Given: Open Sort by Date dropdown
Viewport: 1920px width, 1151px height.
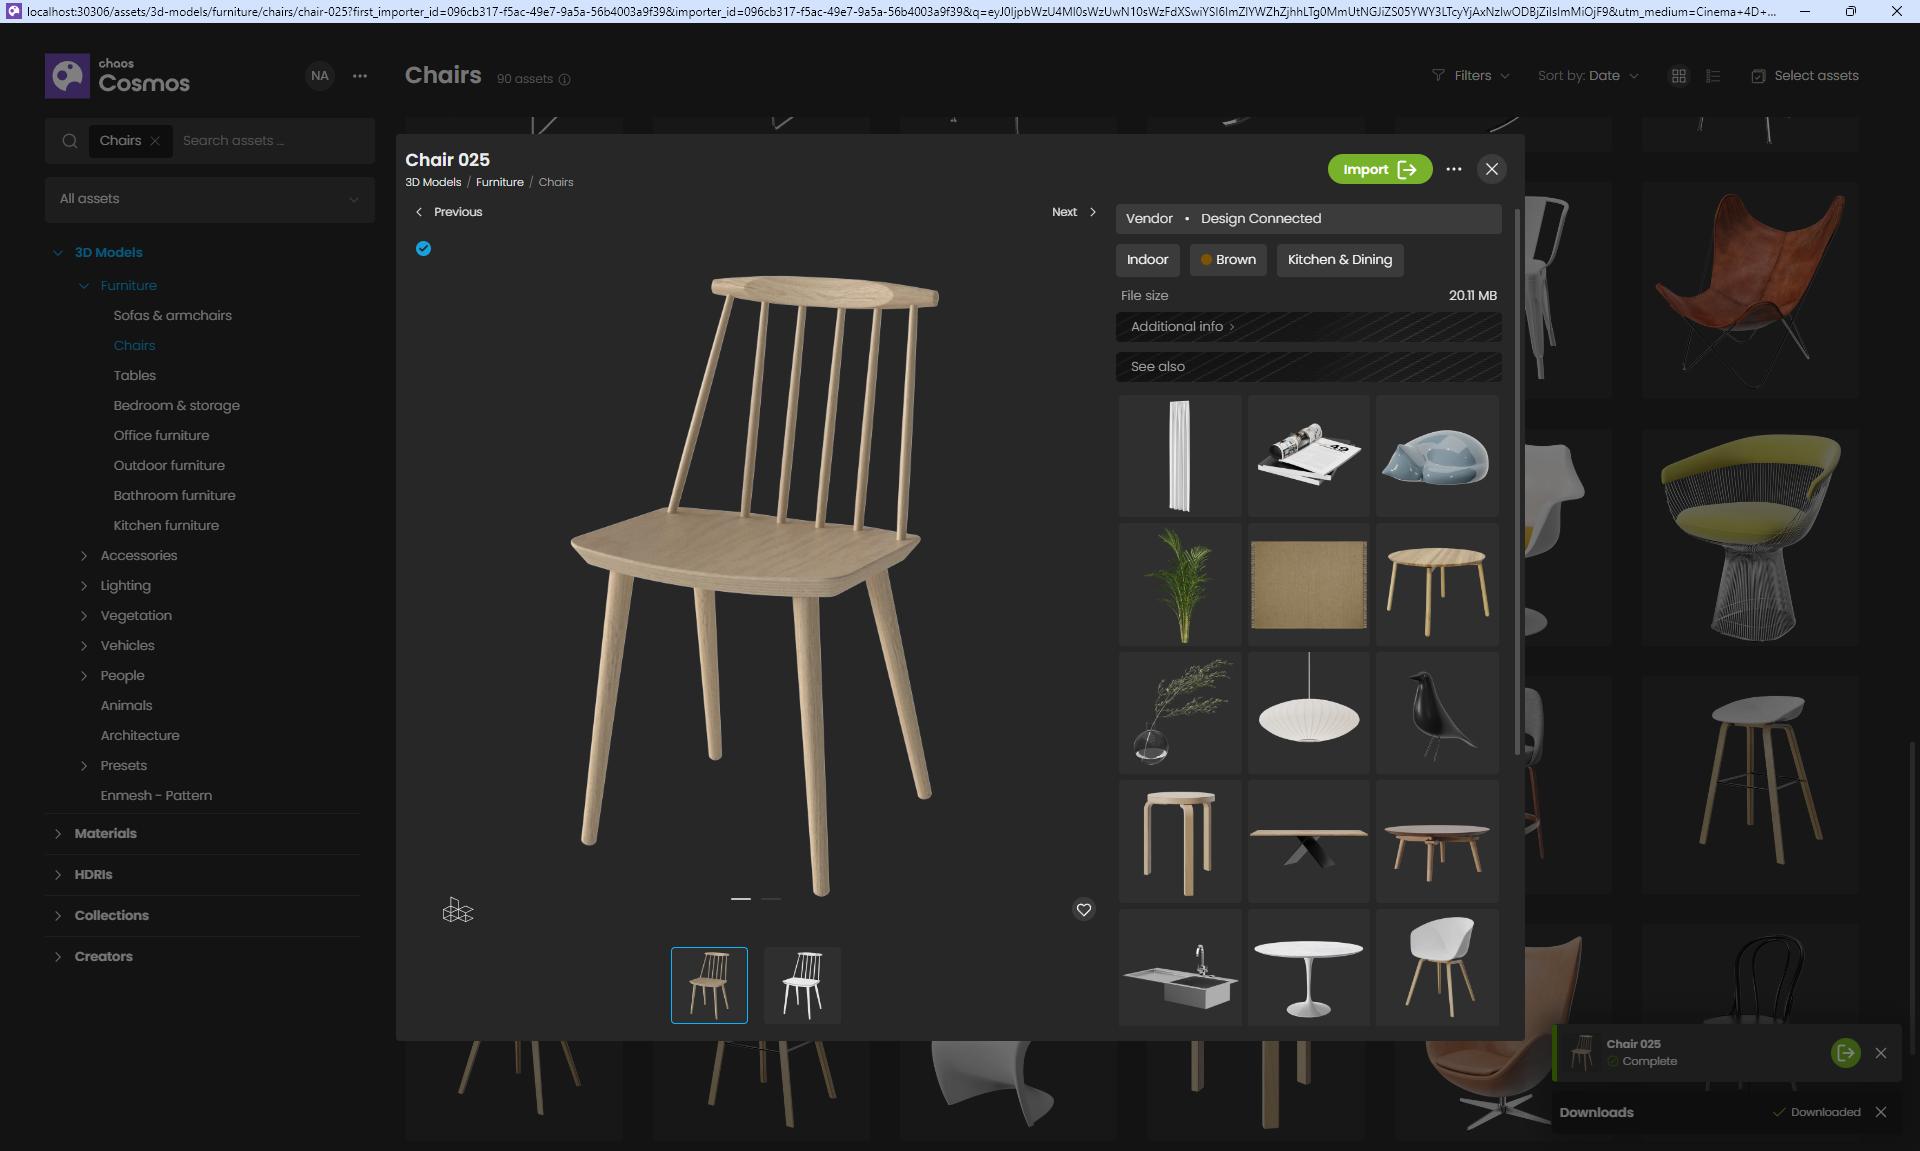Looking at the screenshot, I should click(1588, 76).
